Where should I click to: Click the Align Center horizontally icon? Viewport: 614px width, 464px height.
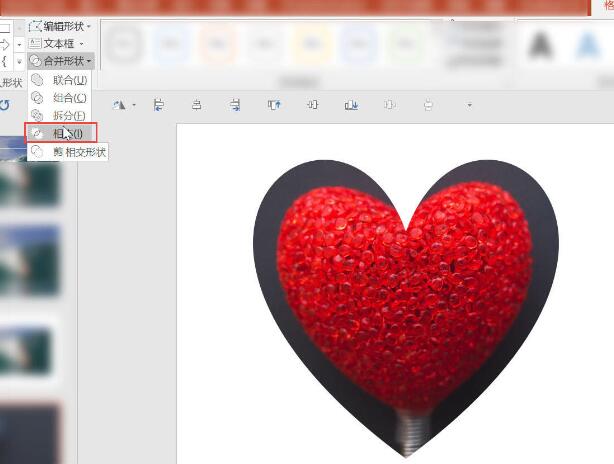(197, 105)
